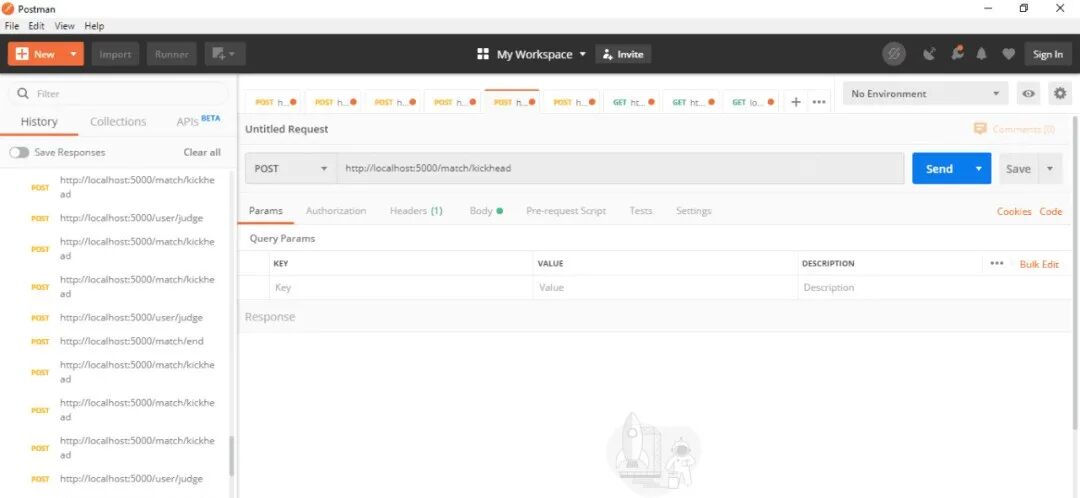This screenshot has height=498, width=1080.
Task: Click the Invite button
Action: click(623, 54)
